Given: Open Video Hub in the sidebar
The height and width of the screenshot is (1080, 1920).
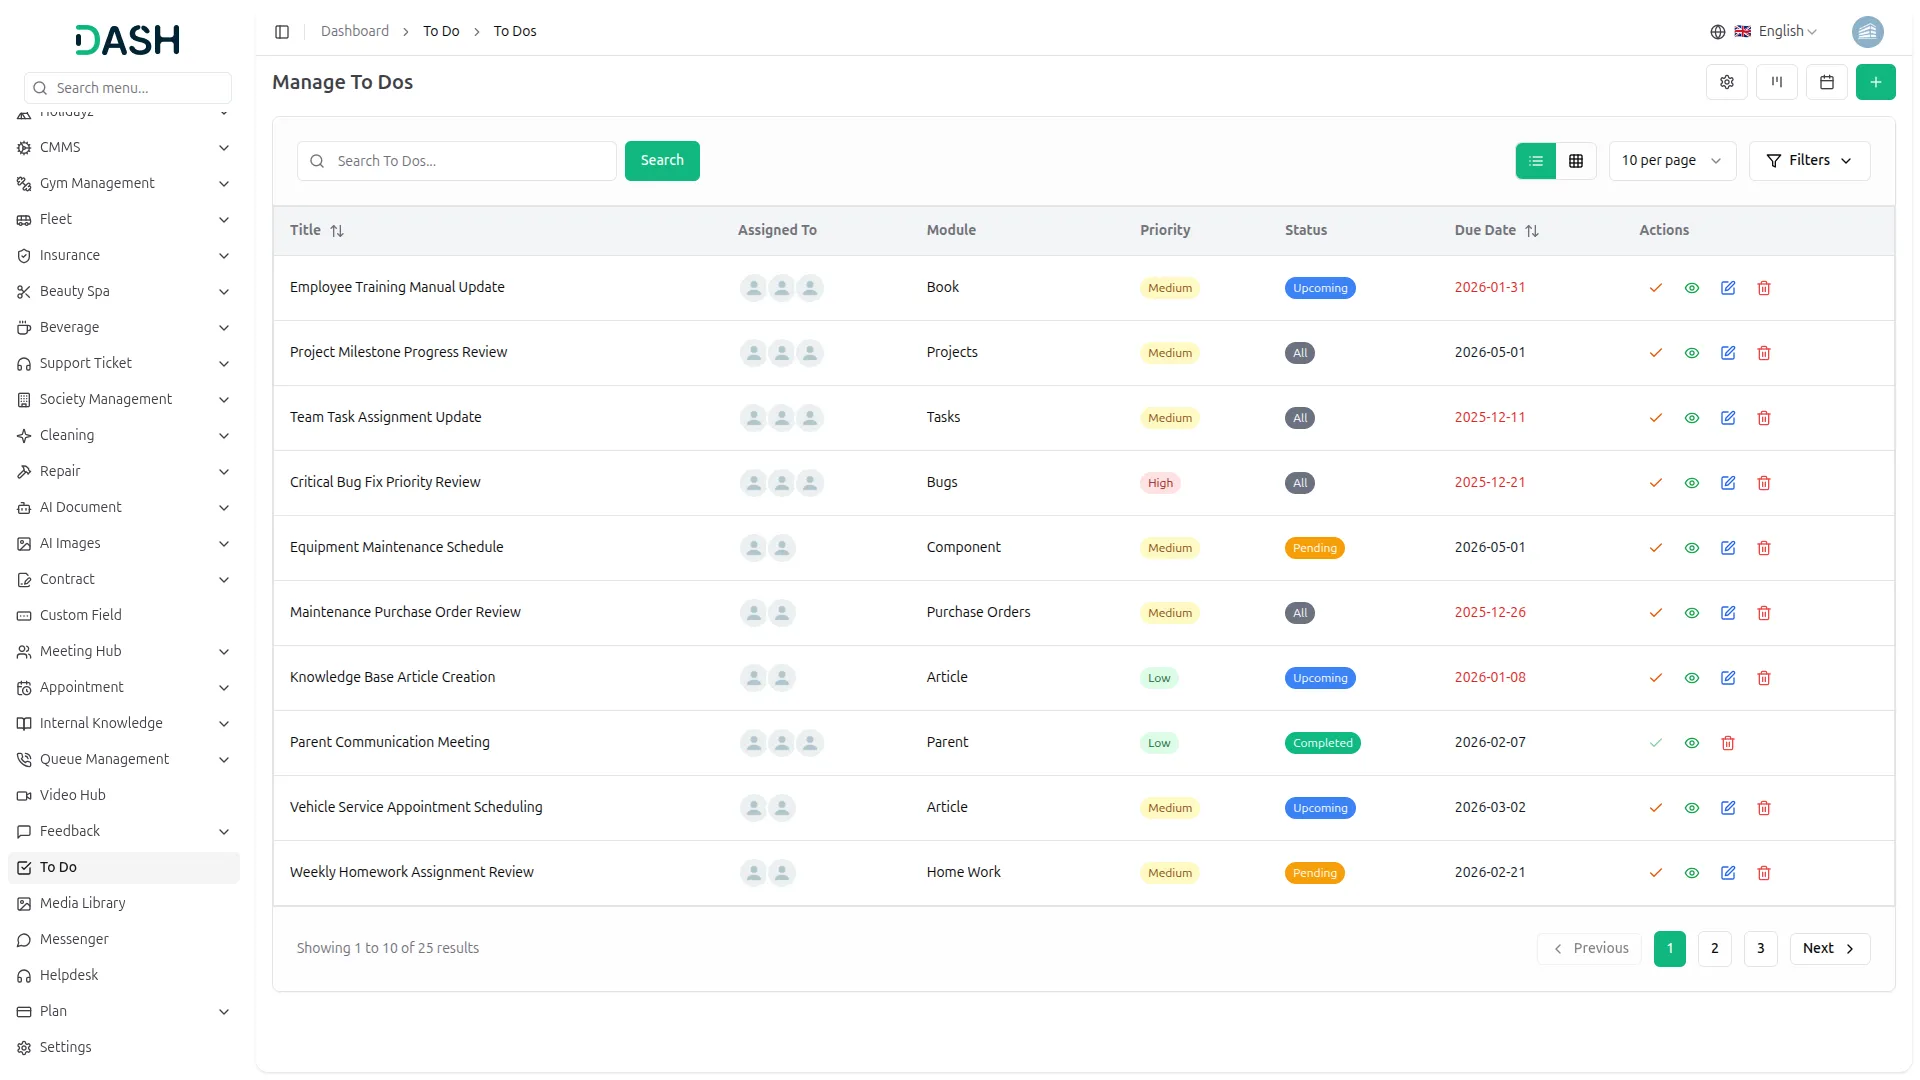Looking at the screenshot, I should [123, 796].
